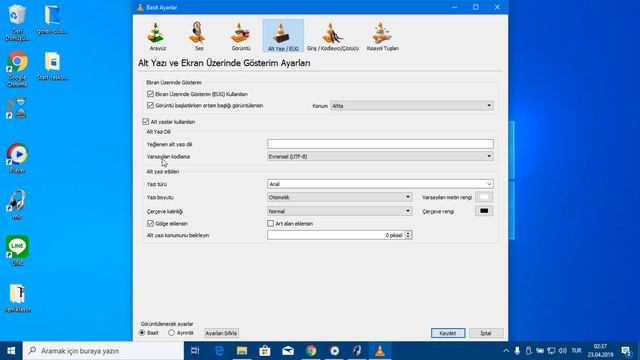Open the Start taskb... desktop file
The height and width of the screenshot is (360, 640).
point(52,65)
